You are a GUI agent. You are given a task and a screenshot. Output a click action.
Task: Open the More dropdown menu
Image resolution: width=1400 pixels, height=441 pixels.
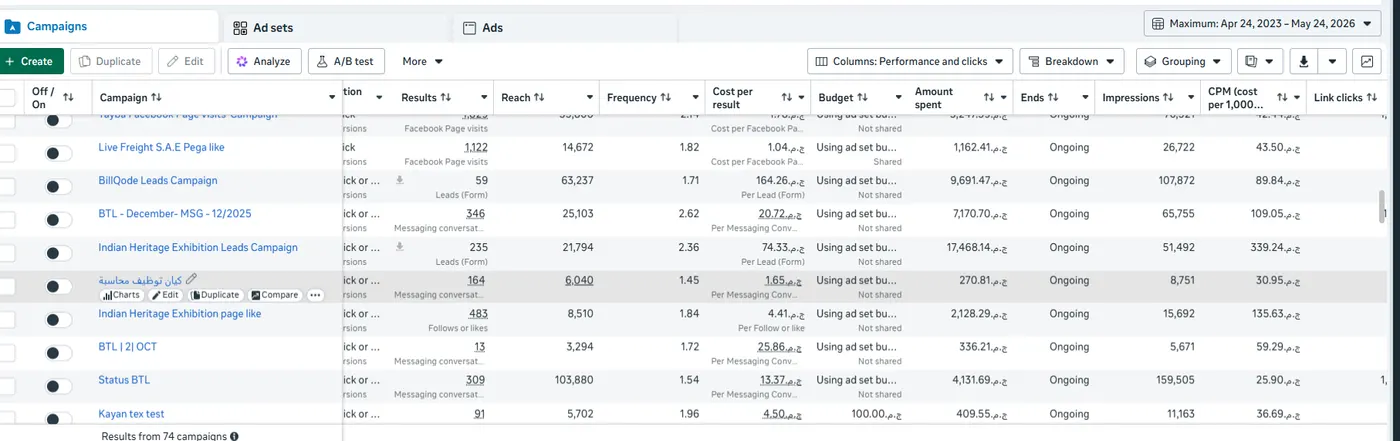[422, 61]
